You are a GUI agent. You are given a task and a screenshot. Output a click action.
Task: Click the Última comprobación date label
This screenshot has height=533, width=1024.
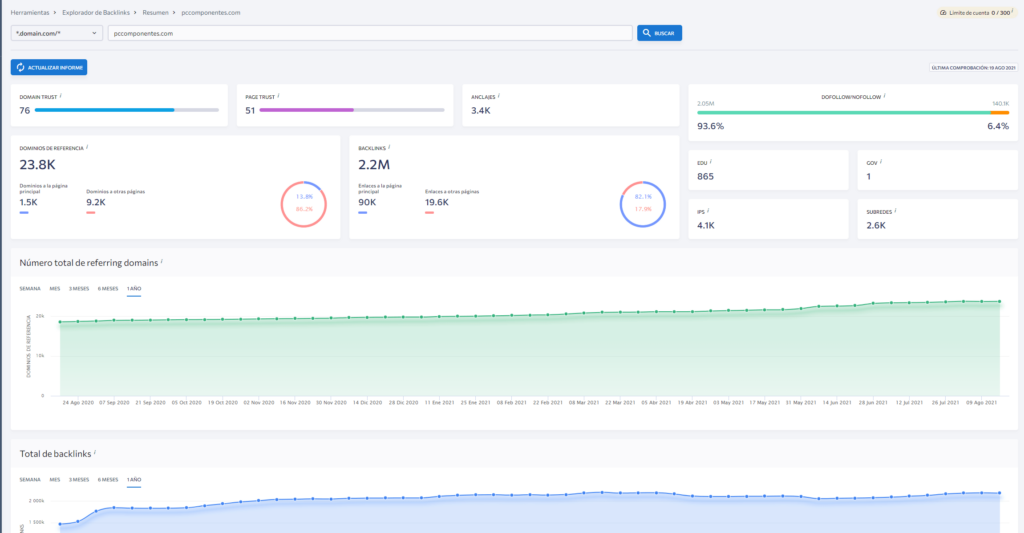[x=974, y=68]
